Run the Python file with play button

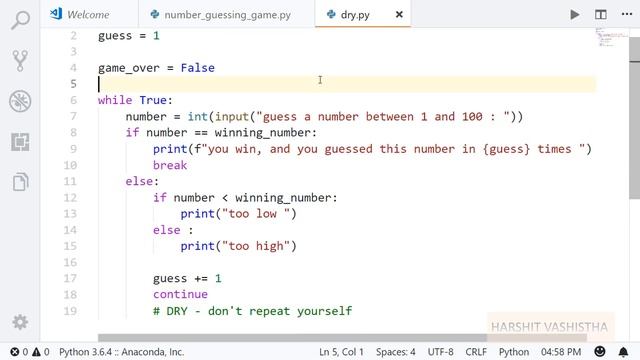574,15
